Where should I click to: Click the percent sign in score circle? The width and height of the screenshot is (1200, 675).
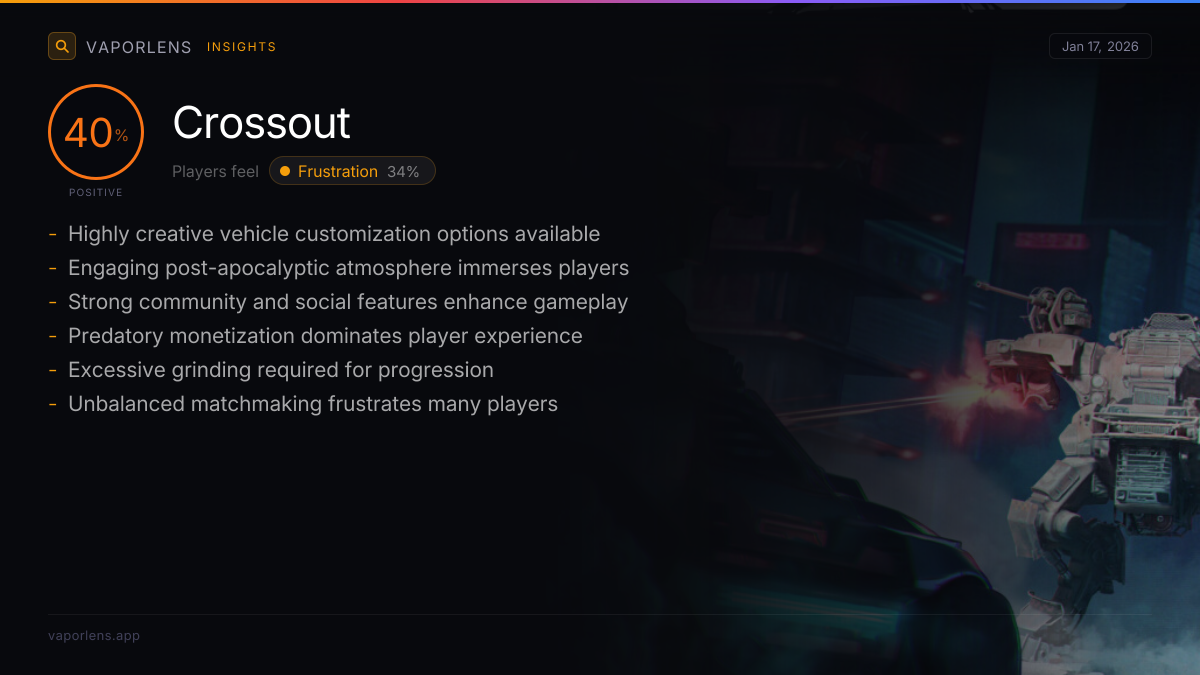(122, 136)
